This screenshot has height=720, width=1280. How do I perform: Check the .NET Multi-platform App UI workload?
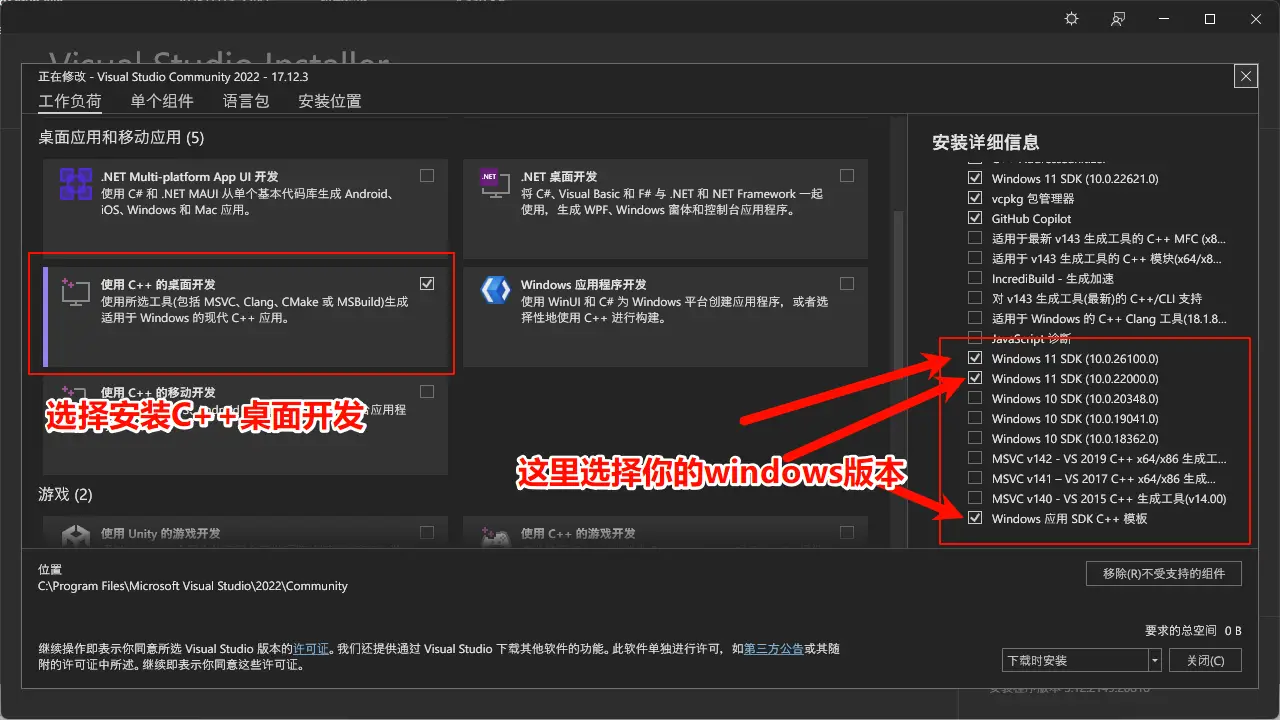427,176
